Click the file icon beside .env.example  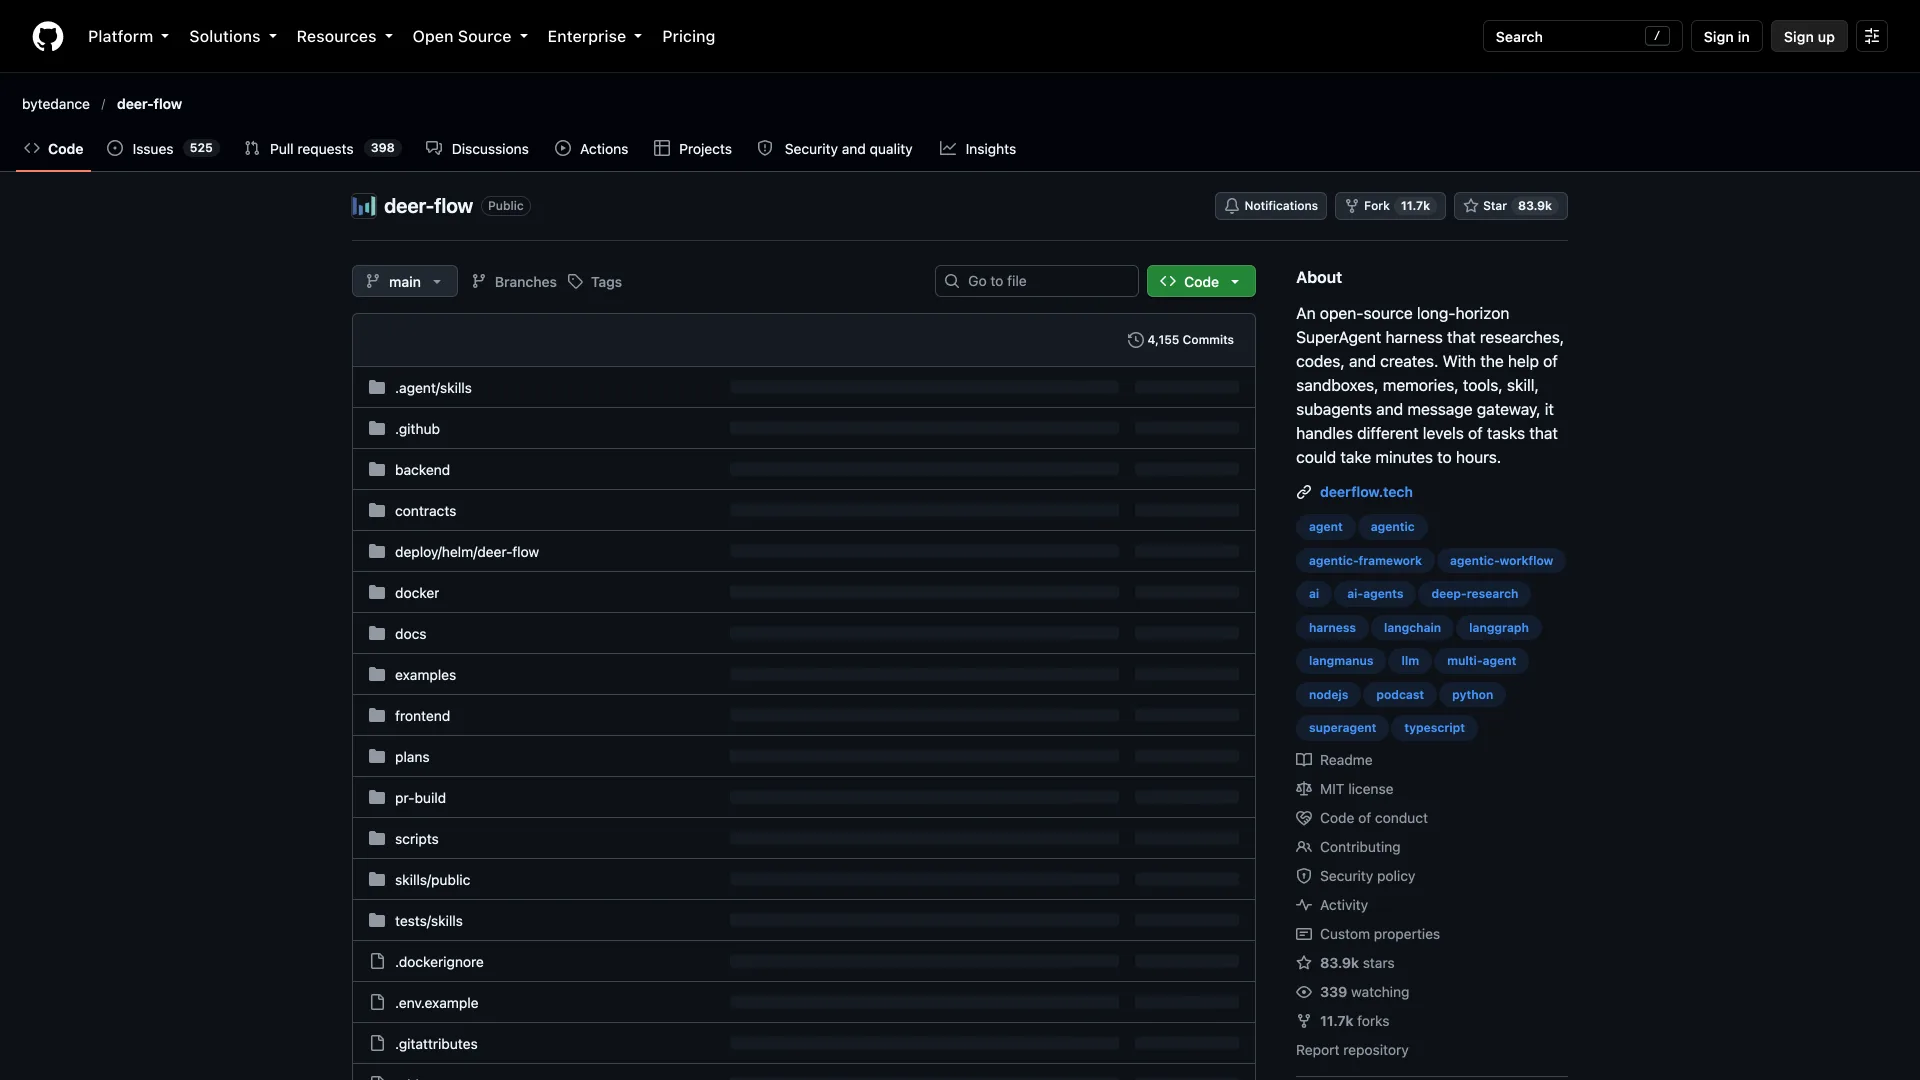pyautogui.click(x=377, y=1003)
